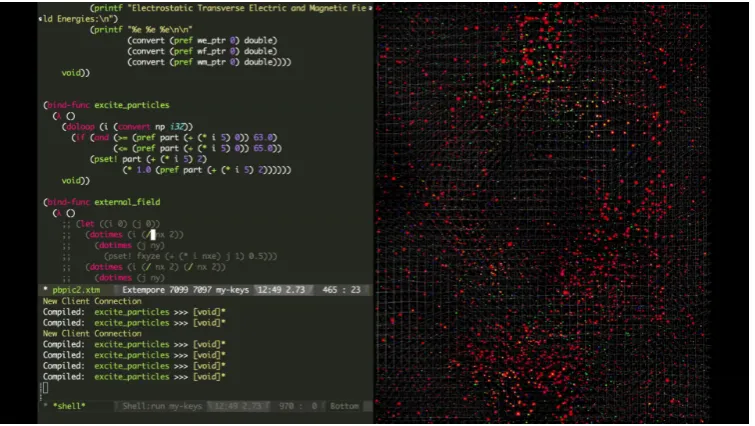
Task: Click the first New Client Connection message in shell
Action: pyautogui.click(x=92, y=301)
